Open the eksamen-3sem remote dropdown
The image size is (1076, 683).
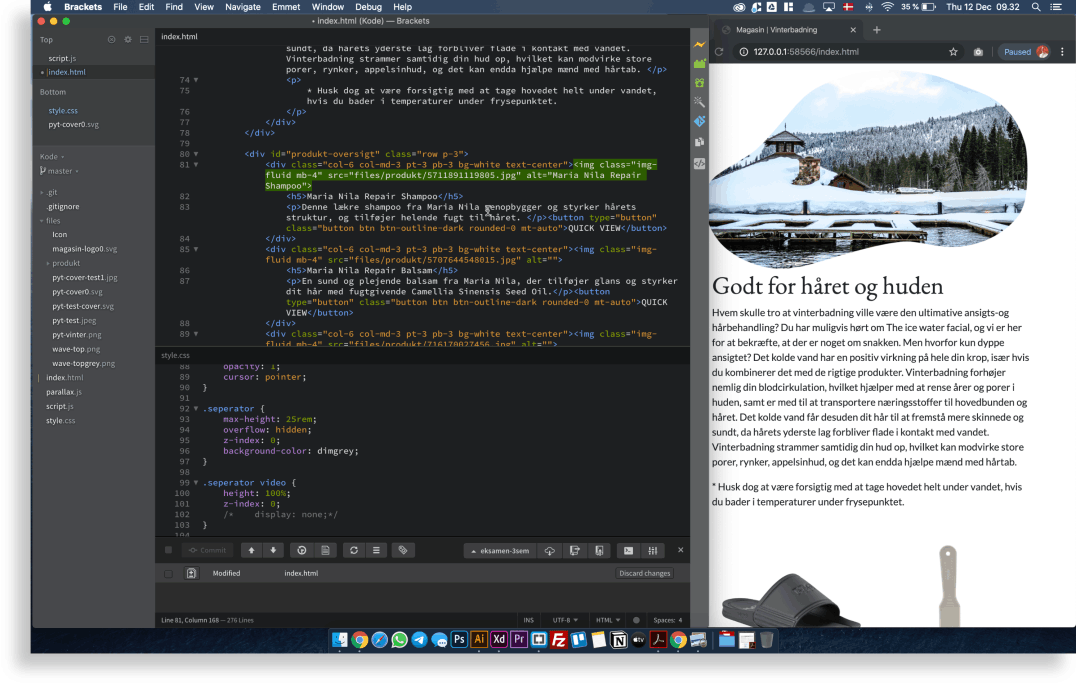(x=500, y=551)
